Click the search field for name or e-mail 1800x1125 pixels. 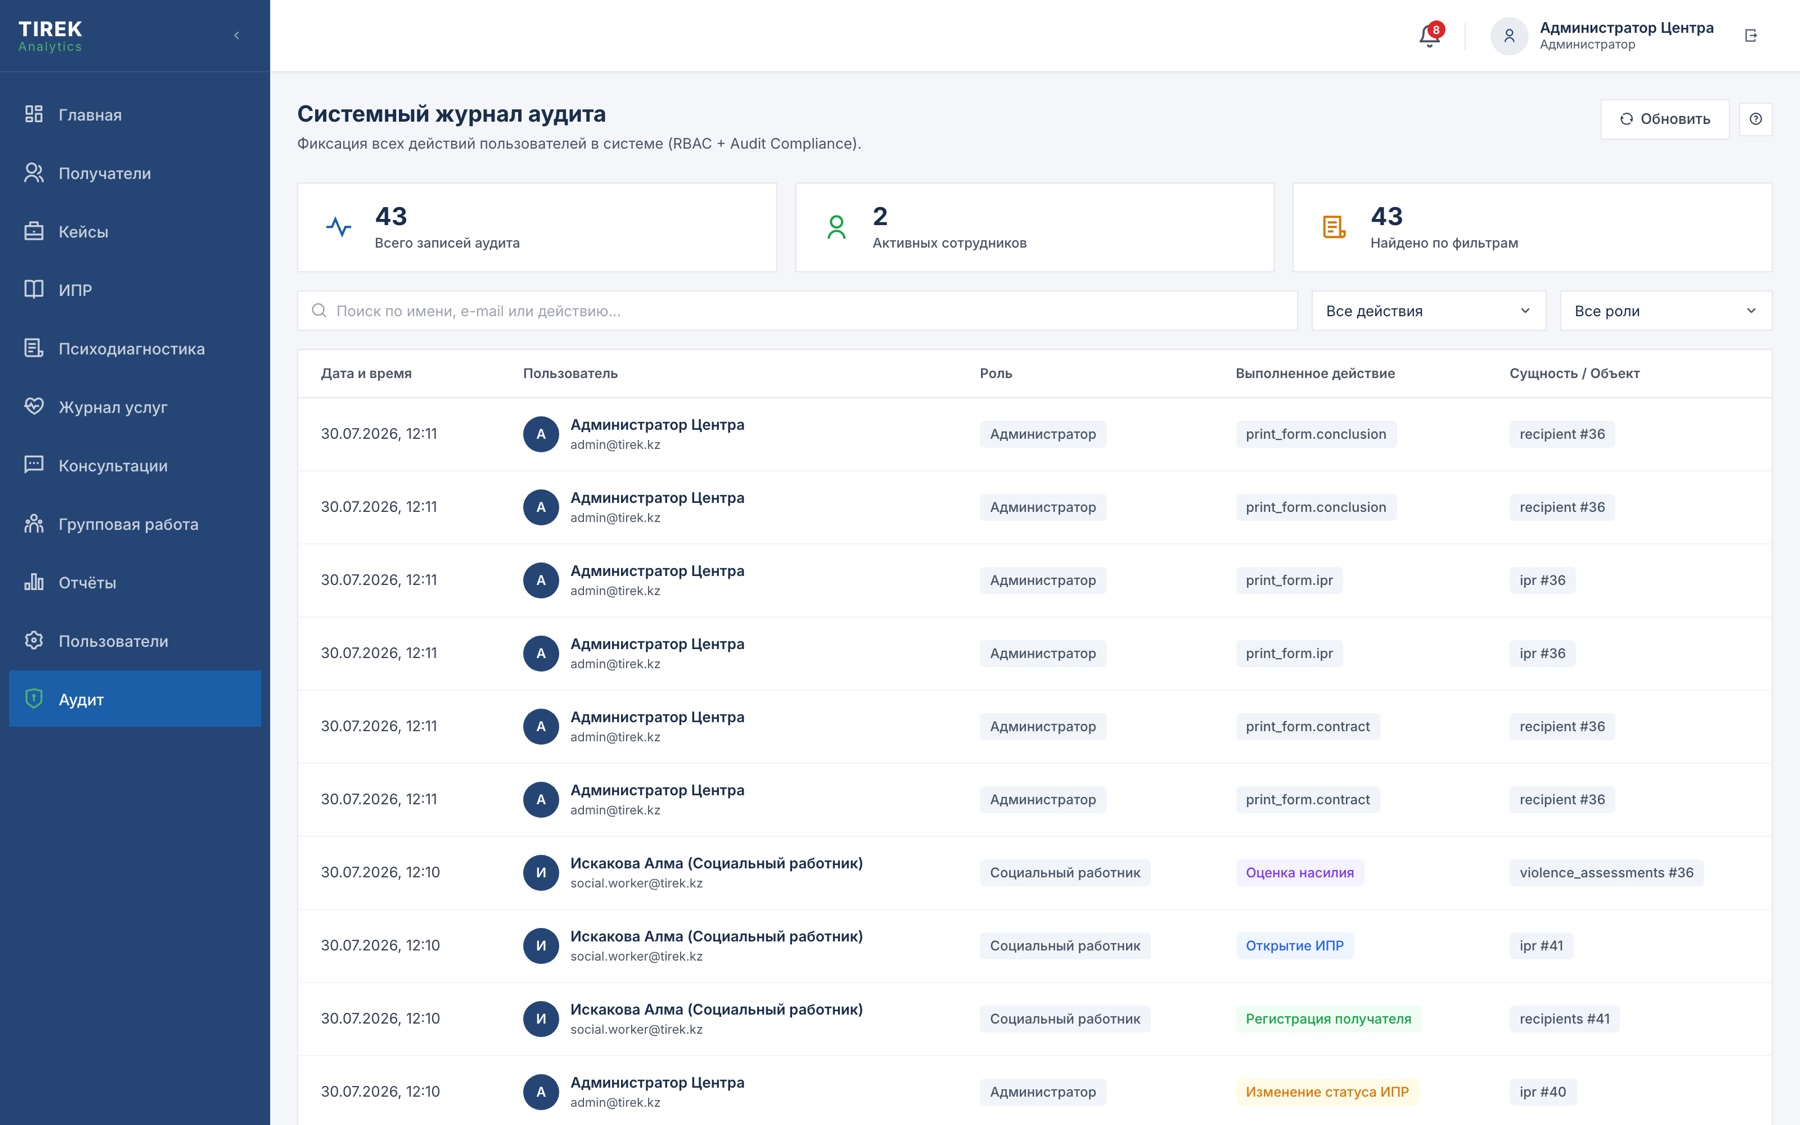tap(797, 311)
